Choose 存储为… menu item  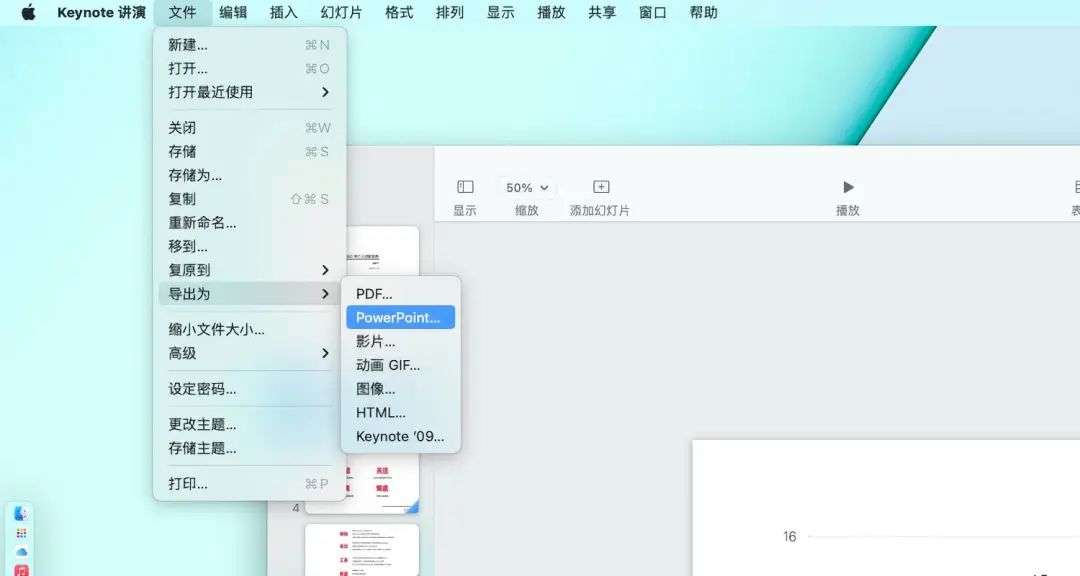point(249,175)
